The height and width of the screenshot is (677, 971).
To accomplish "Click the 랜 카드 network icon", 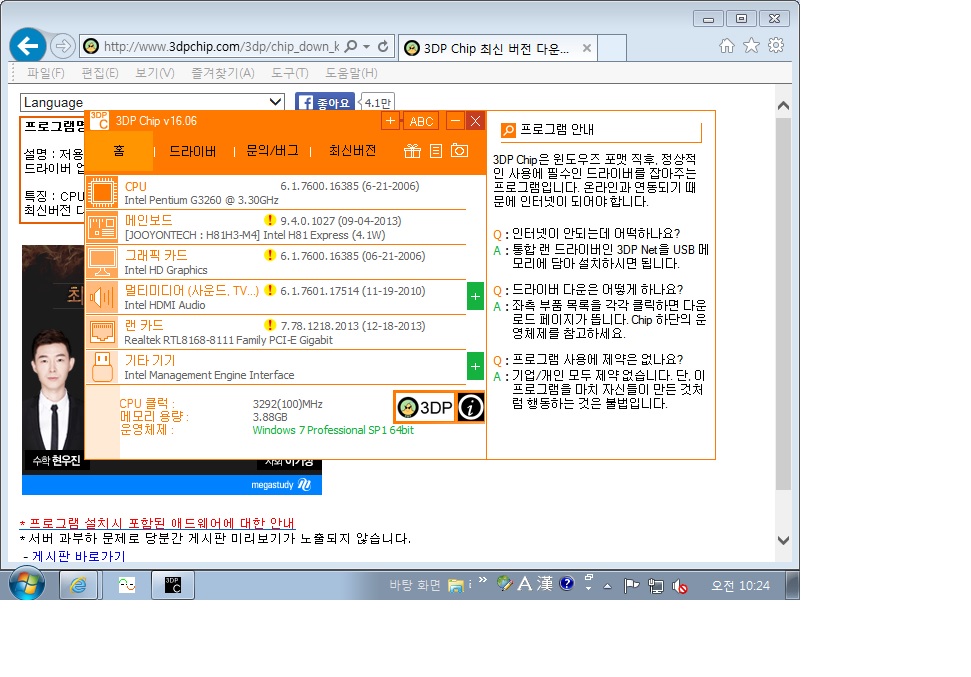I will pos(102,332).
